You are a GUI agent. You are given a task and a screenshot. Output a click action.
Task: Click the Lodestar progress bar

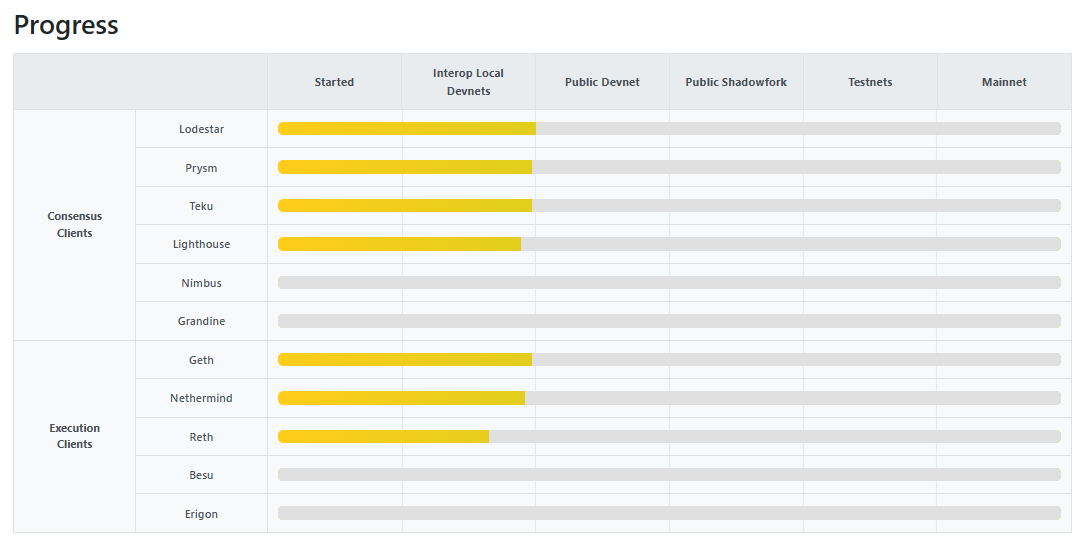pos(668,129)
